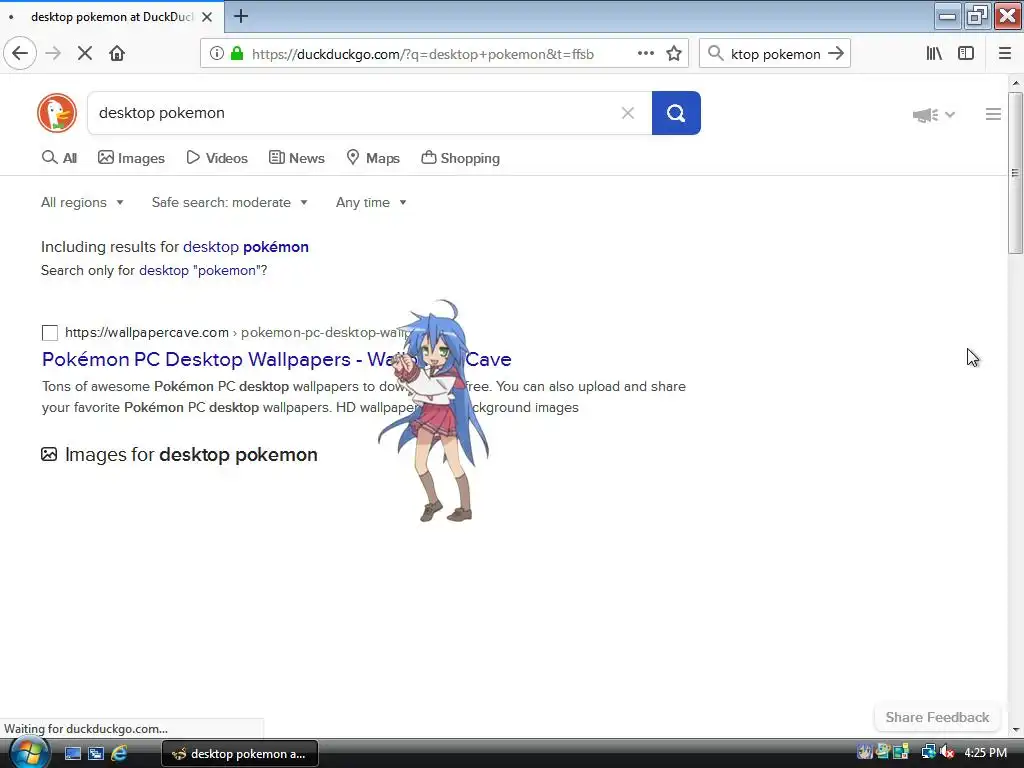Open the megaphone spread menu
Image resolution: width=1024 pixels, height=768 pixels.
[933, 115]
